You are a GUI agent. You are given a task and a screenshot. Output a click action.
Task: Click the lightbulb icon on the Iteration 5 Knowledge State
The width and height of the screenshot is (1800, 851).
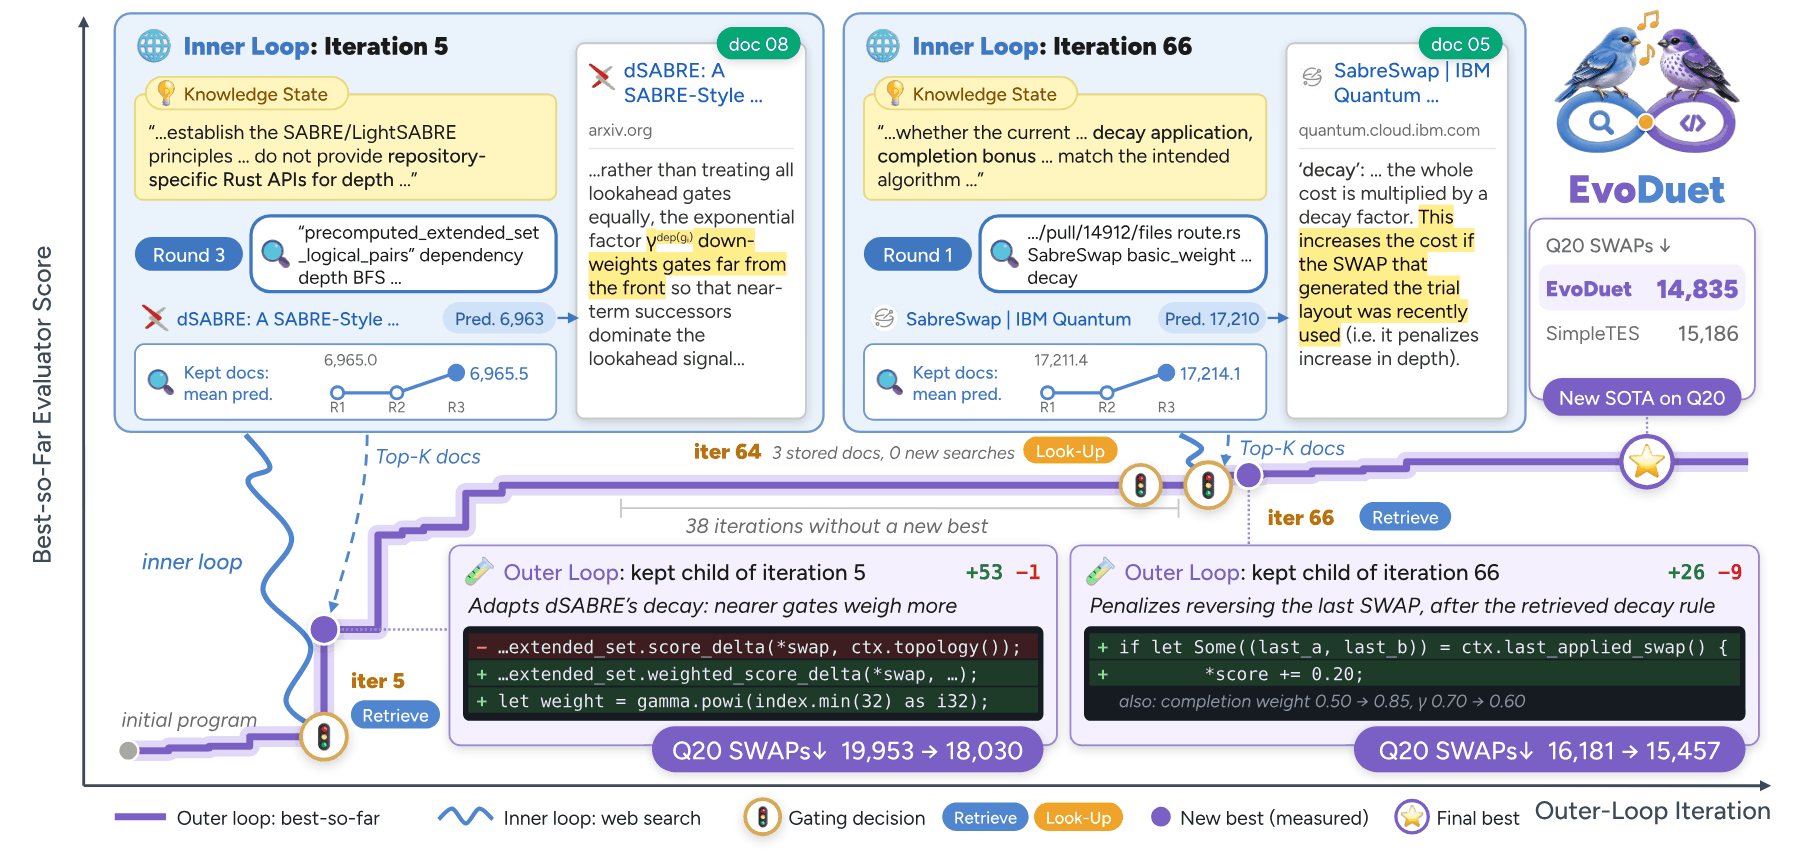[x=166, y=93]
